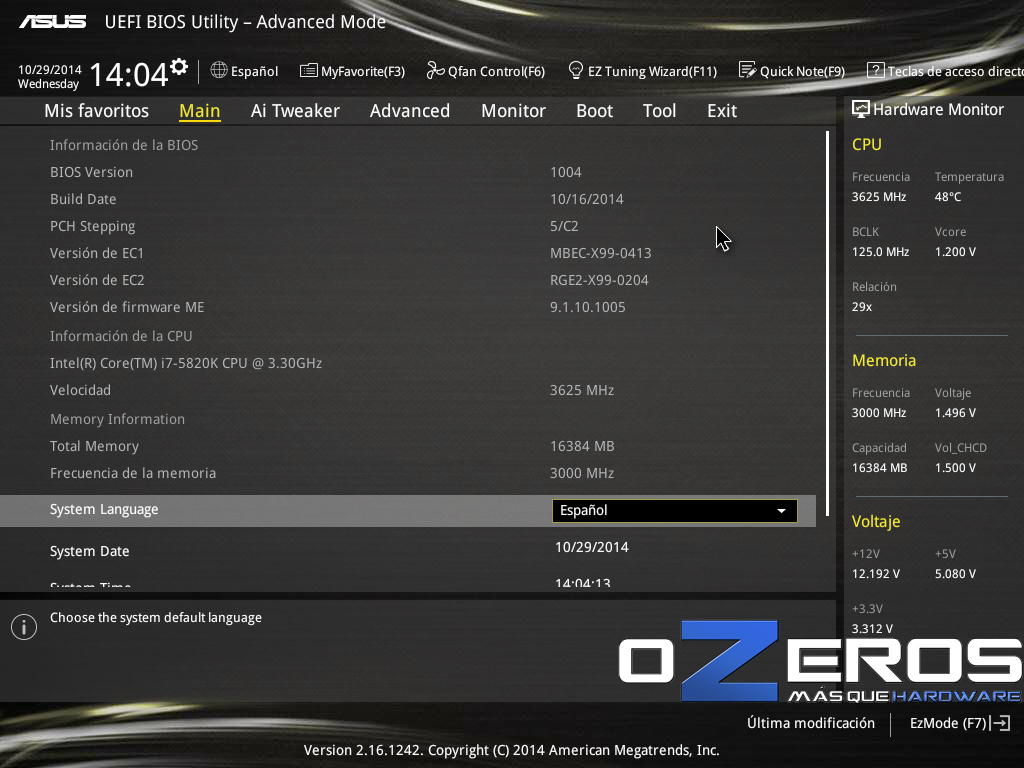
Task: Click the Velocidad label
Action: (x=80, y=390)
